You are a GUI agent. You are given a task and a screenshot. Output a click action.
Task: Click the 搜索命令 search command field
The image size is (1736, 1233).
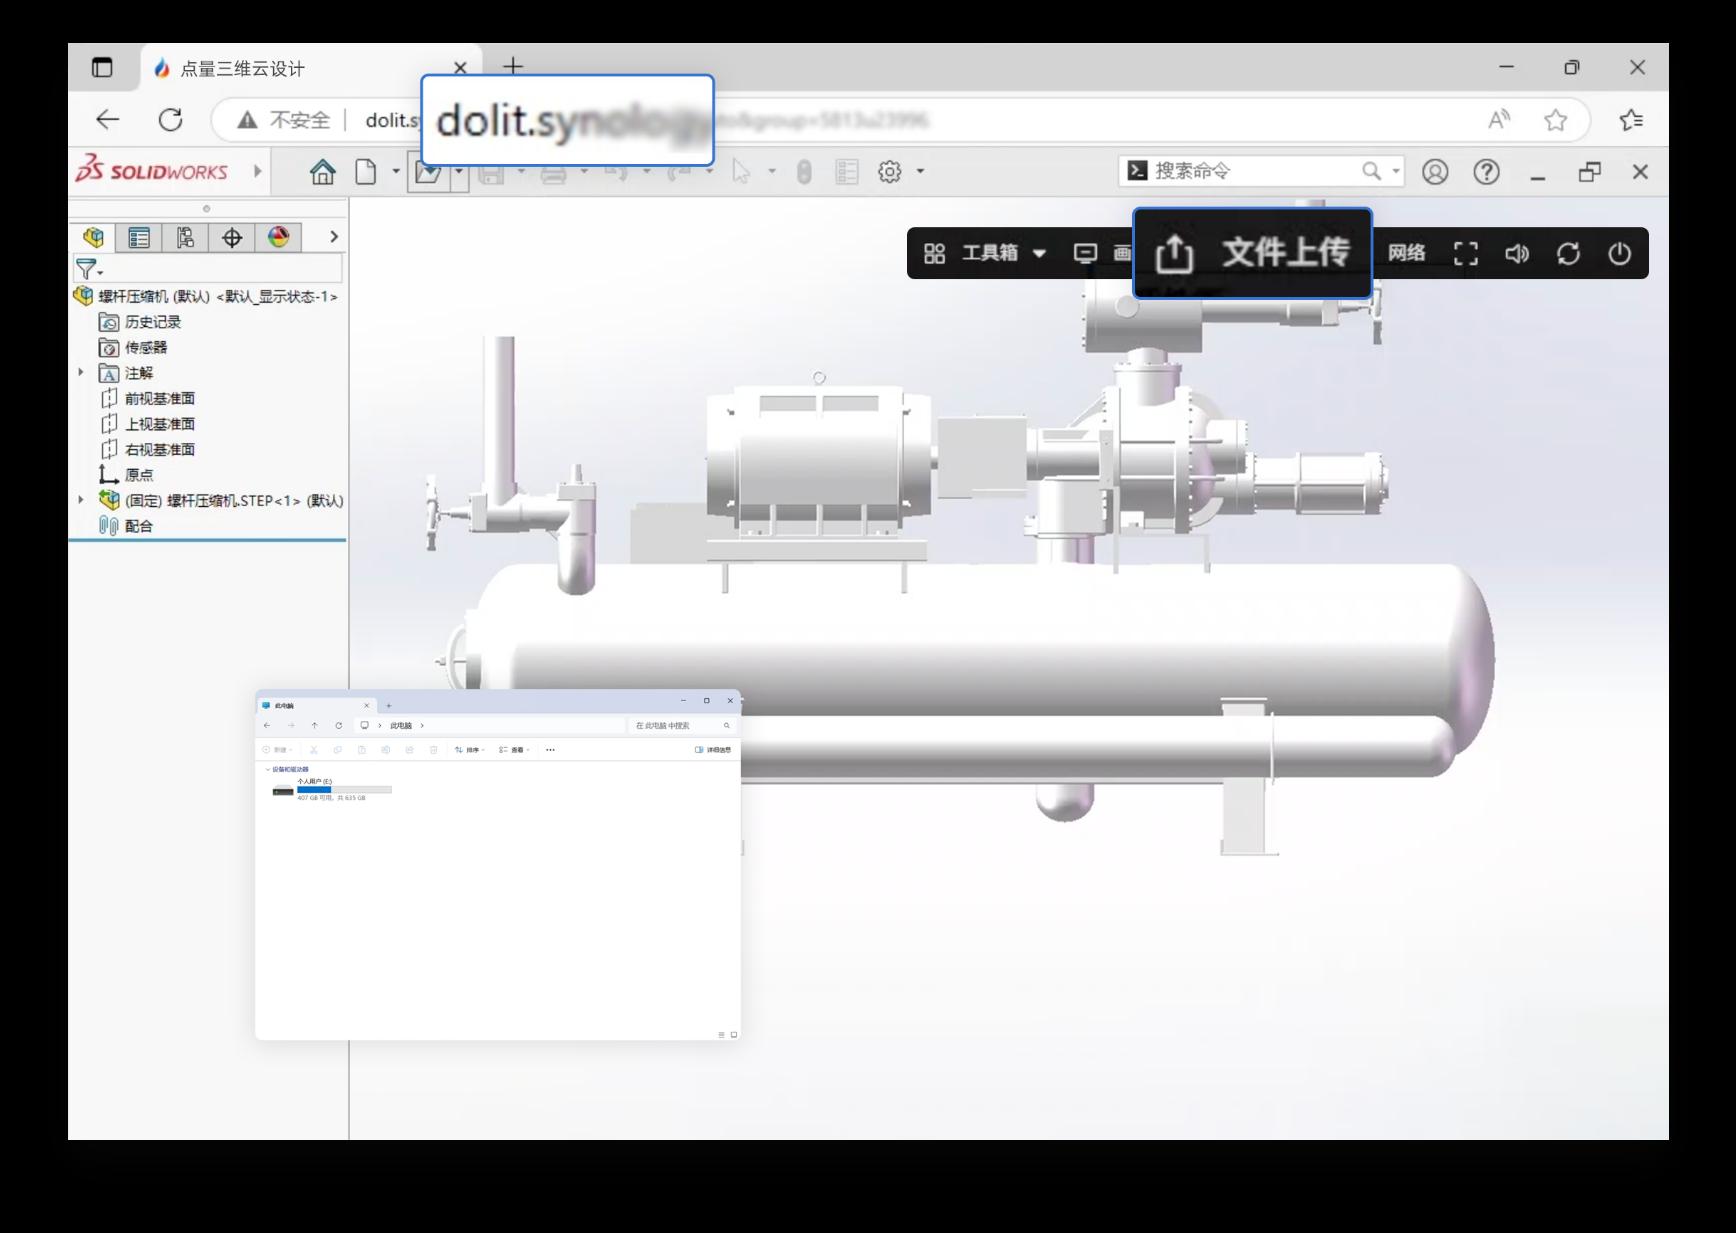pos(1250,171)
